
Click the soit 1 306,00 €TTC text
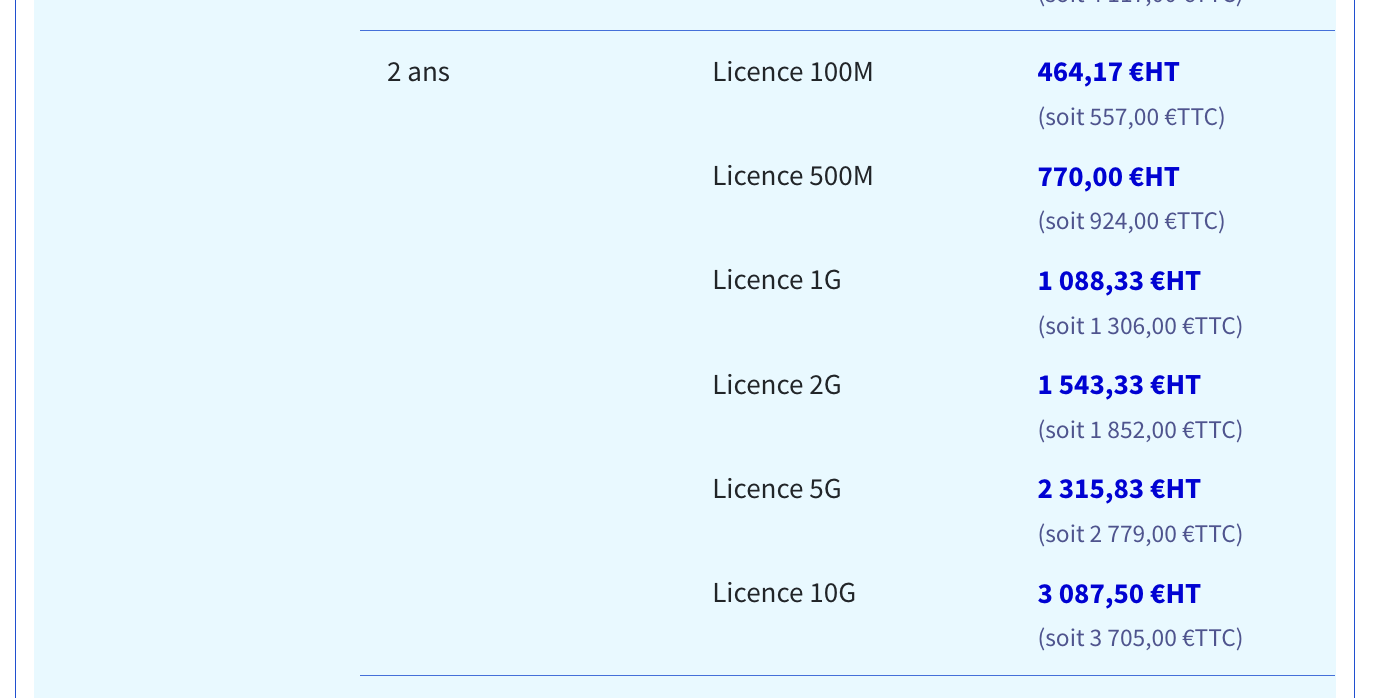(x=1140, y=326)
